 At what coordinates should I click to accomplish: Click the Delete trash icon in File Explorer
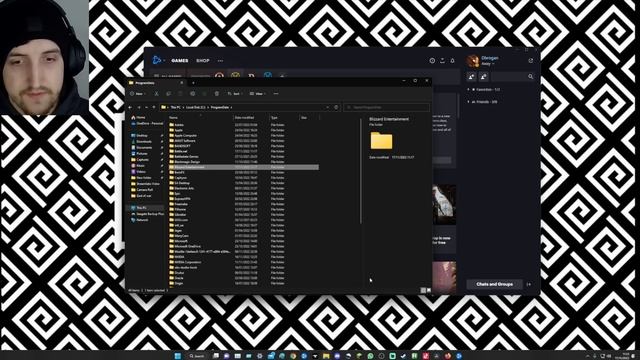[217, 93]
